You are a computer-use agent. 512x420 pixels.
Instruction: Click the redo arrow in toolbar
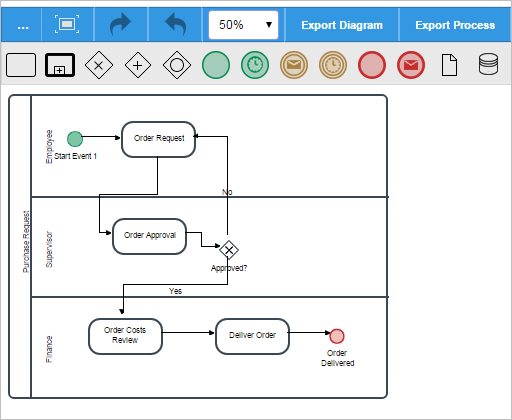pyautogui.click(x=120, y=24)
